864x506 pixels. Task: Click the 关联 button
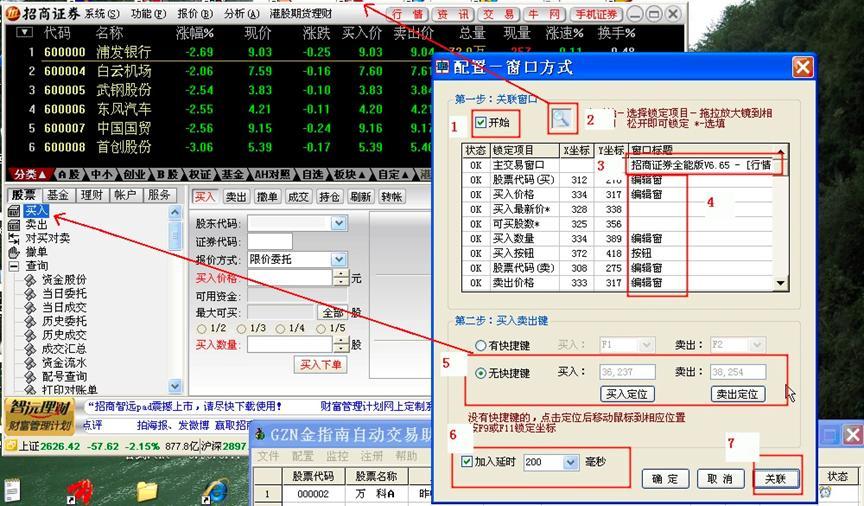(x=775, y=478)
